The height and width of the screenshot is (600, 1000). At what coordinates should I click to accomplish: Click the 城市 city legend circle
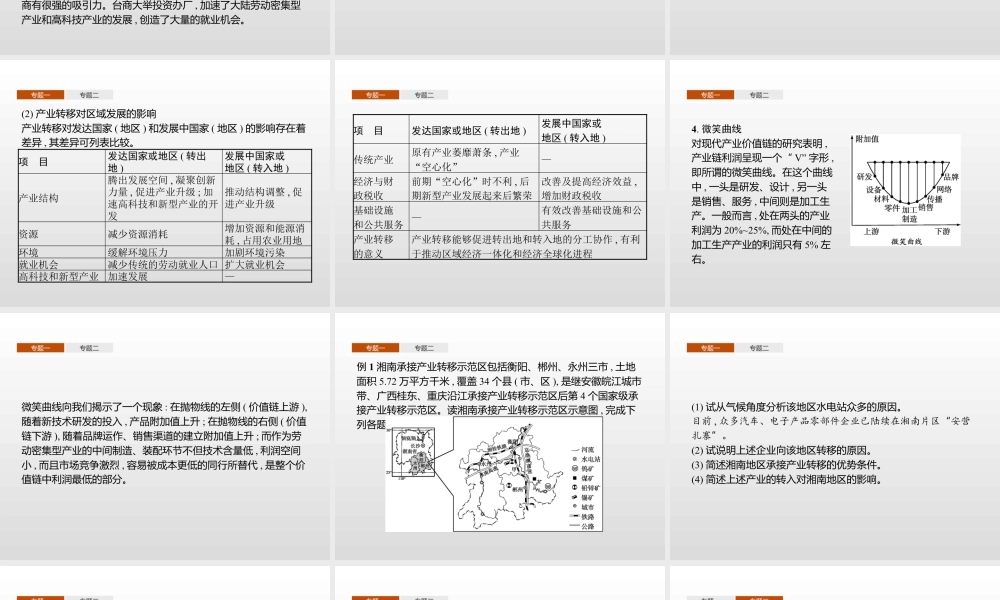(574, 505)
